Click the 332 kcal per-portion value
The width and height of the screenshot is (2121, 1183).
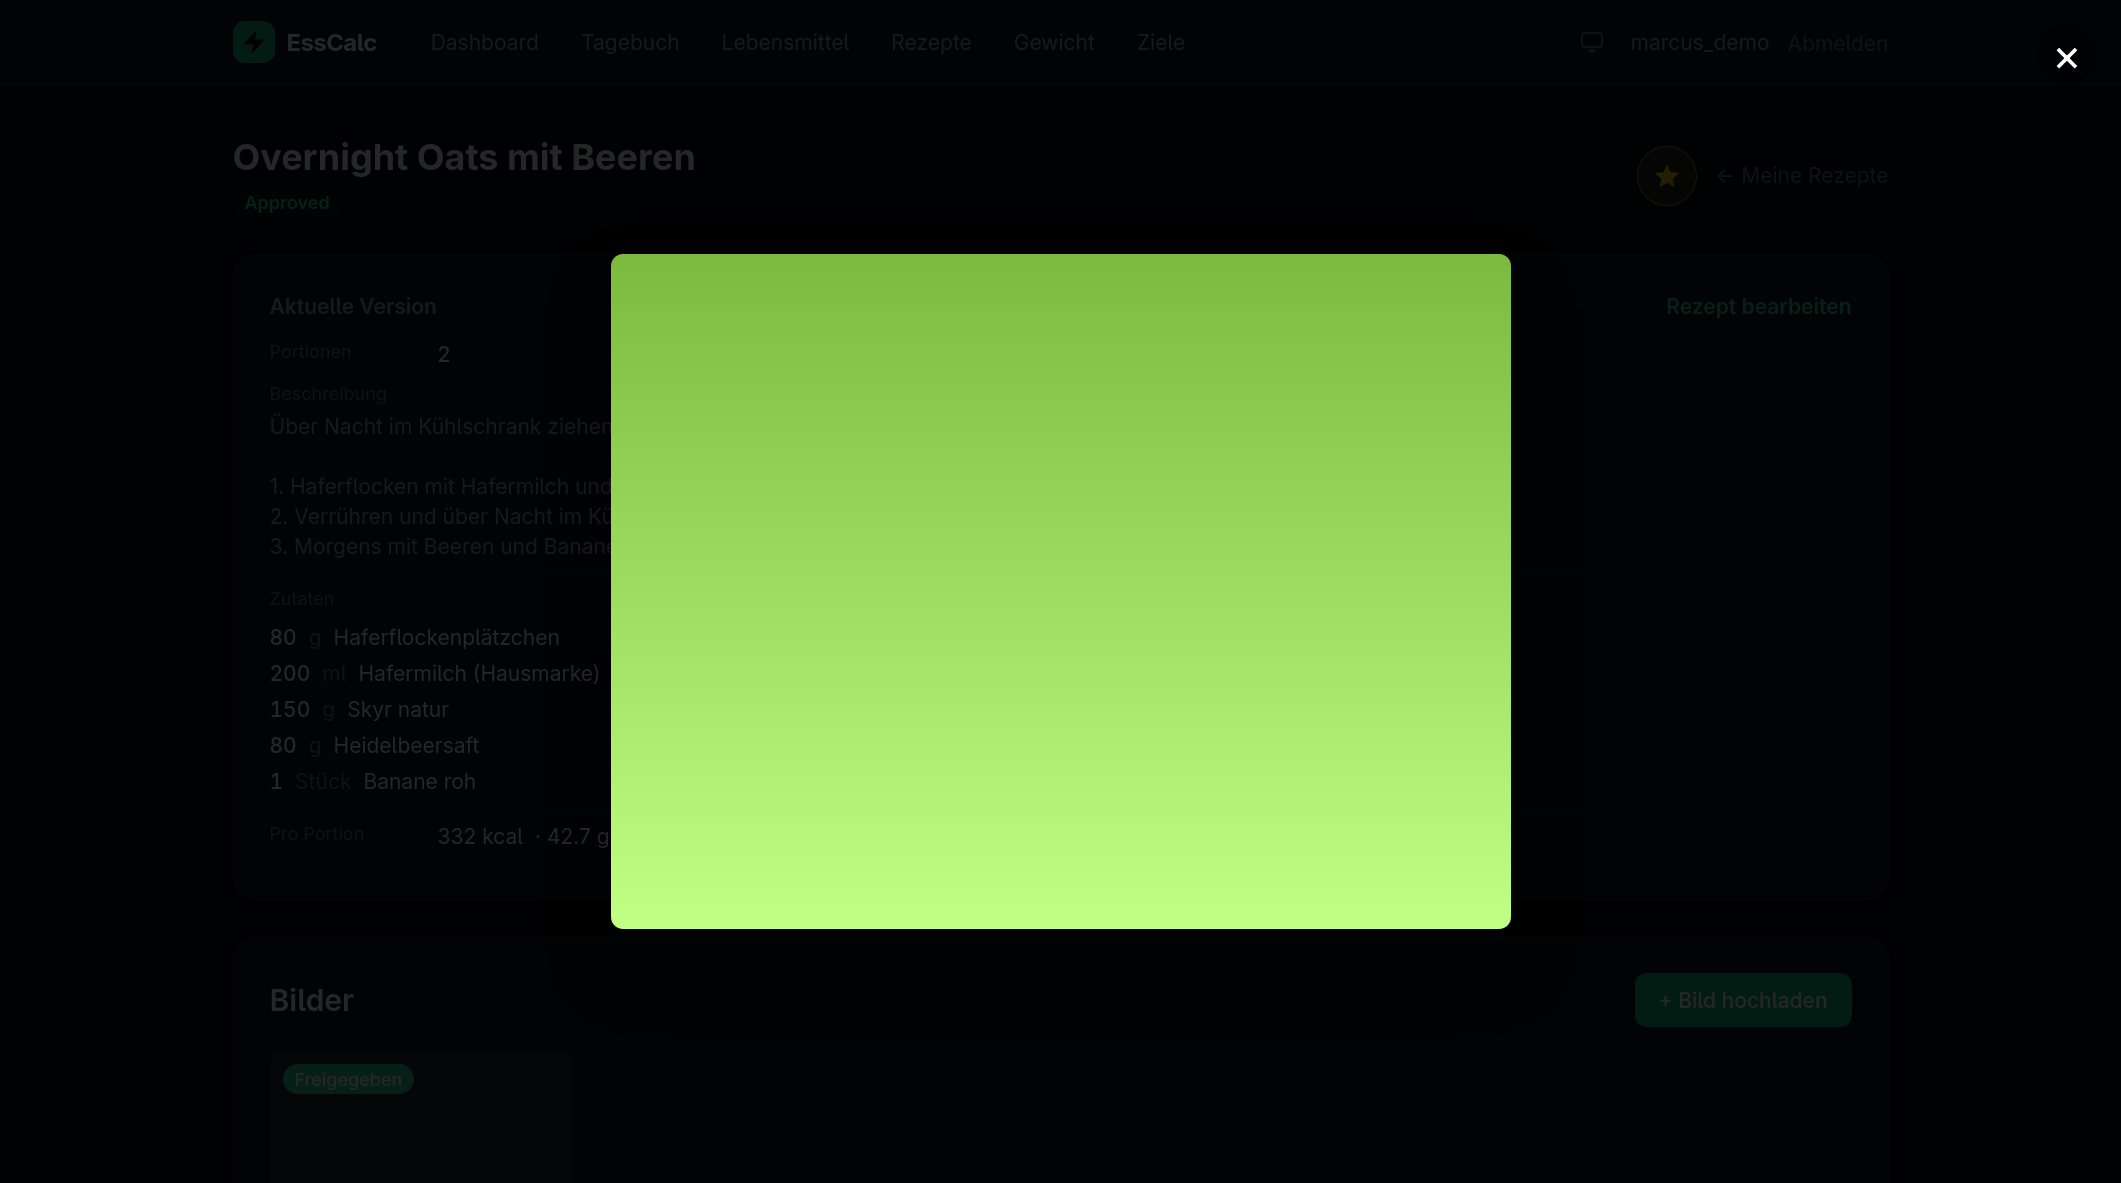(480, 836)
